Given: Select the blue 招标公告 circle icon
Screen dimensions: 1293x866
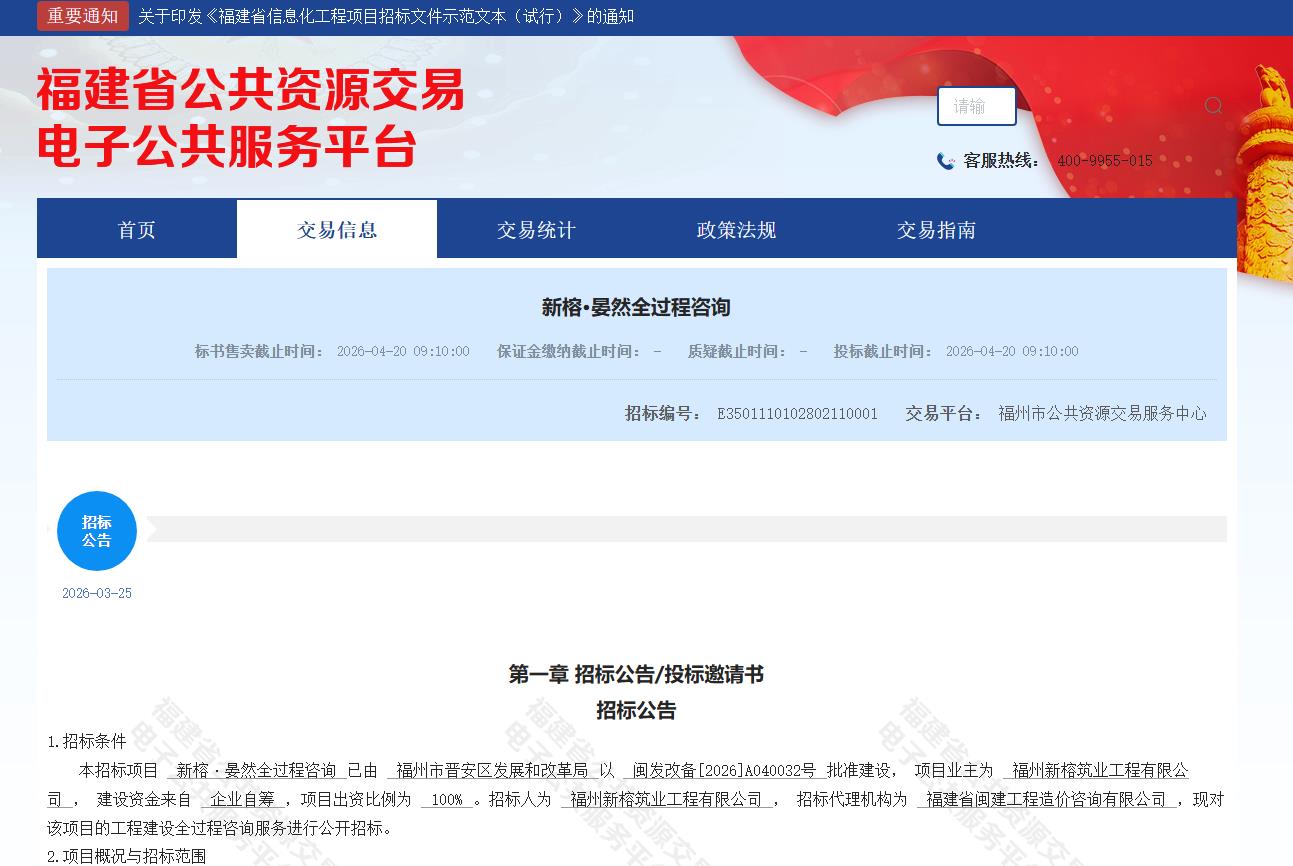Looking at the screenshot, I should 97,531.
